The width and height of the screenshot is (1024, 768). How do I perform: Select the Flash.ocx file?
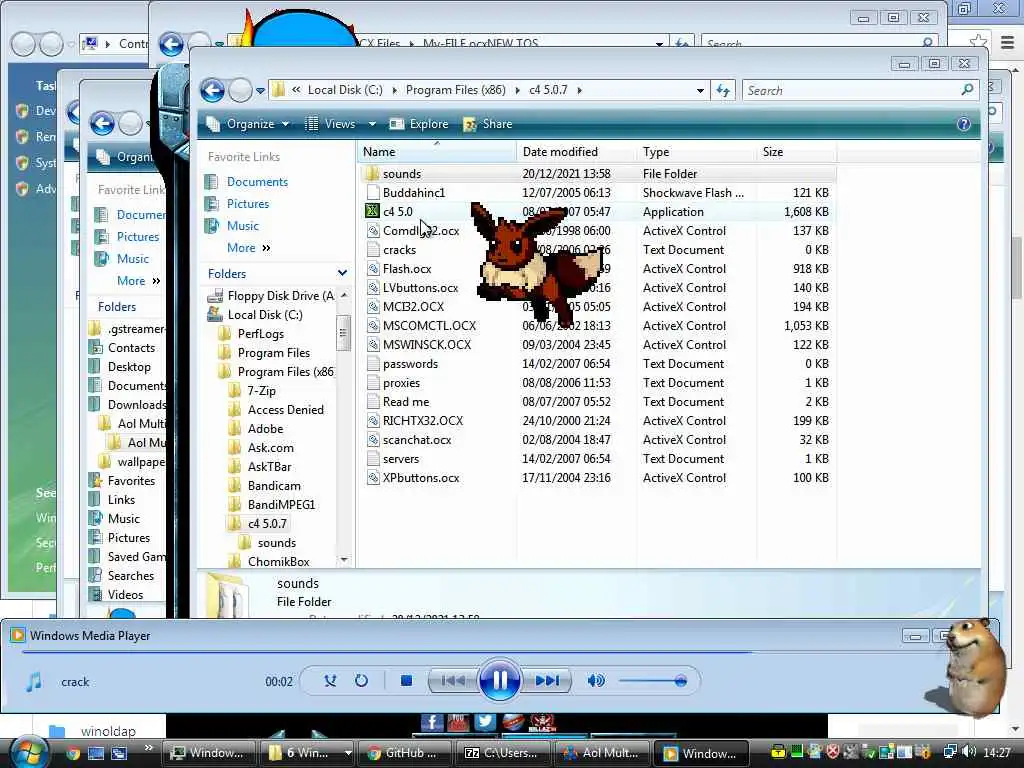coord(407,269)
